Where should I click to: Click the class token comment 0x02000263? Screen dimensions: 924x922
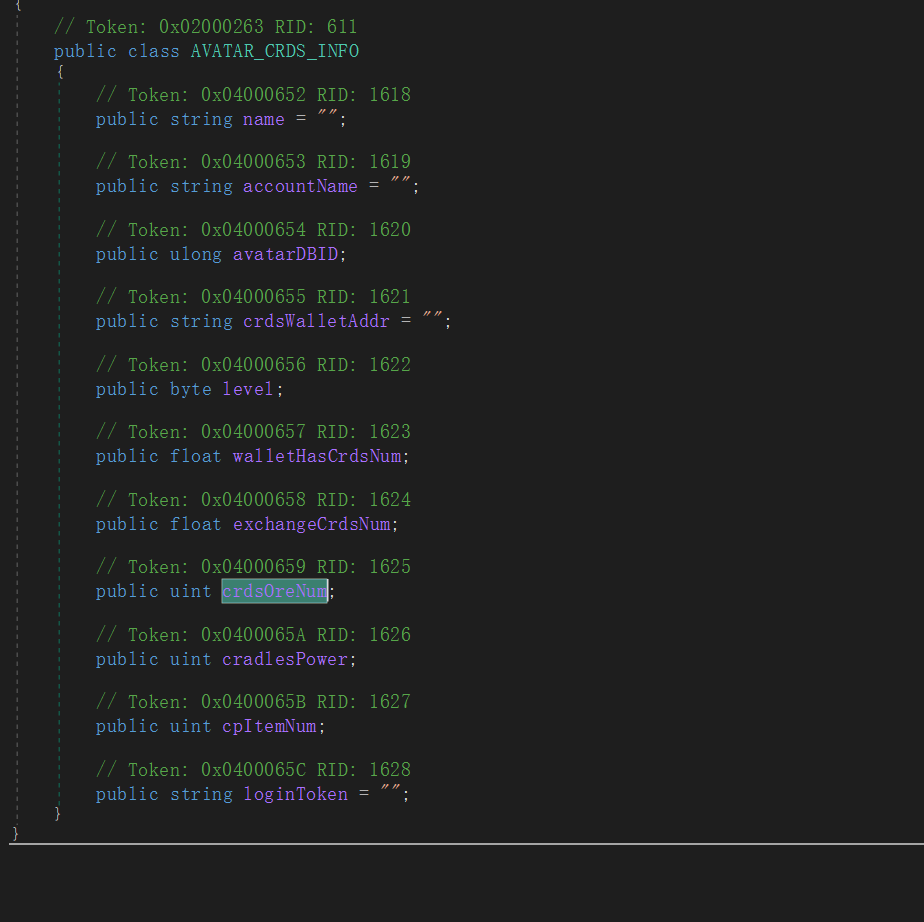tap(205, 27)
